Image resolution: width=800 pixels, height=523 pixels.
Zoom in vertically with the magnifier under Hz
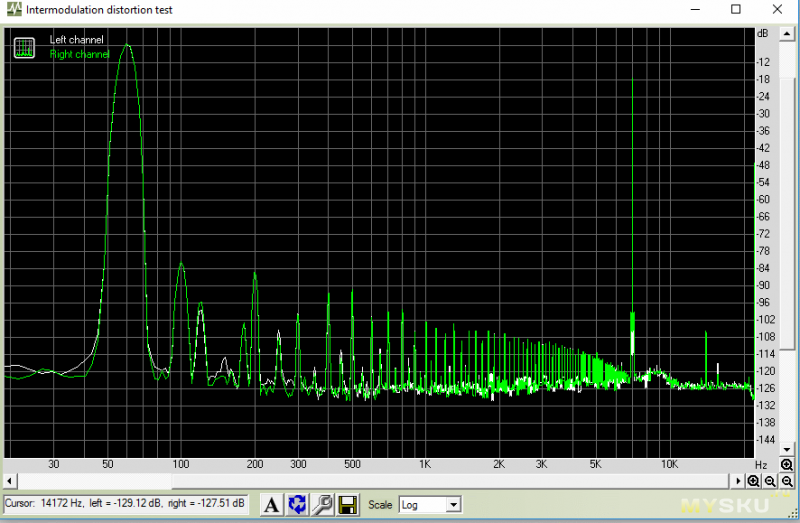(x=787, y=465)
